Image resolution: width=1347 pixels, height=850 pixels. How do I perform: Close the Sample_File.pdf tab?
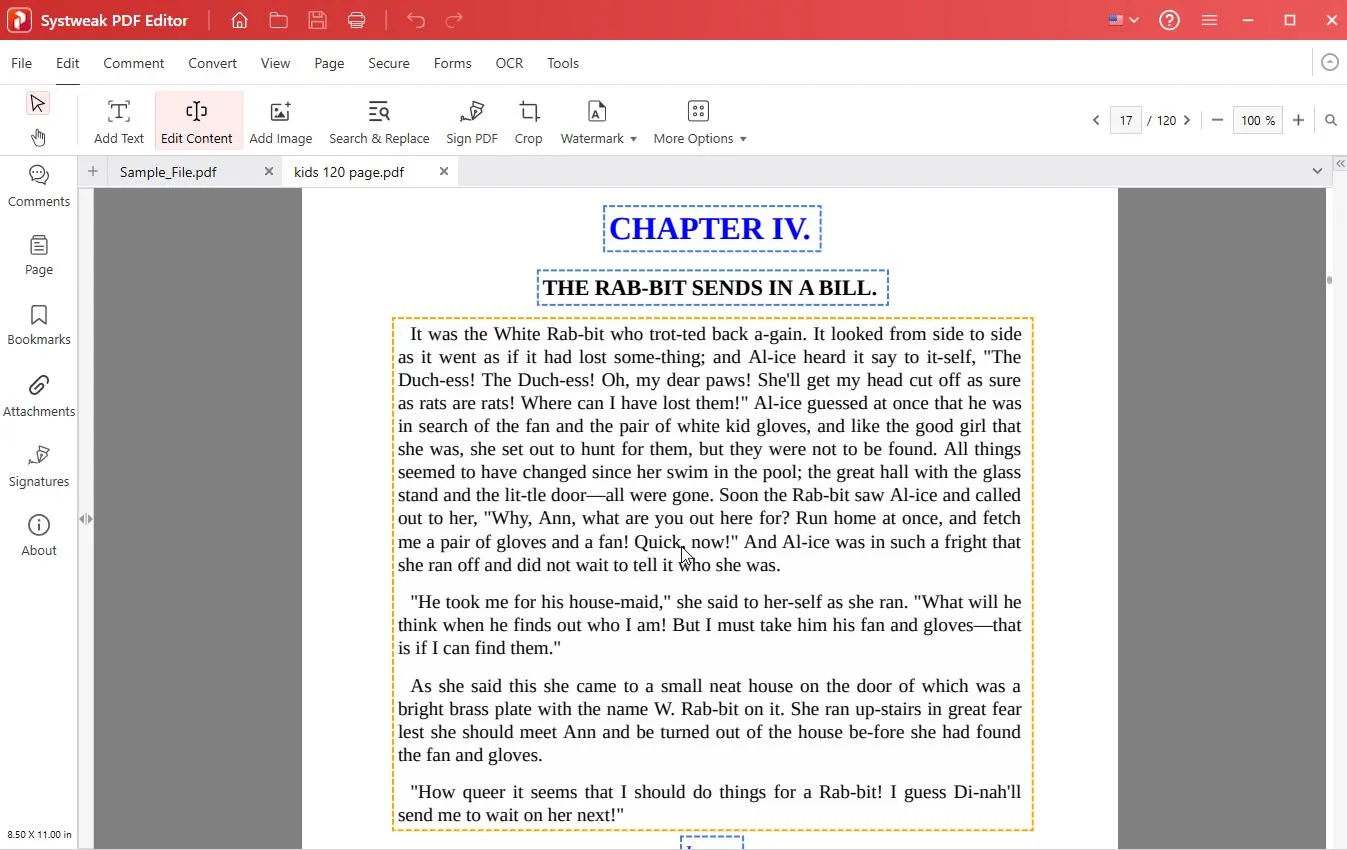[x=268, y=172]
